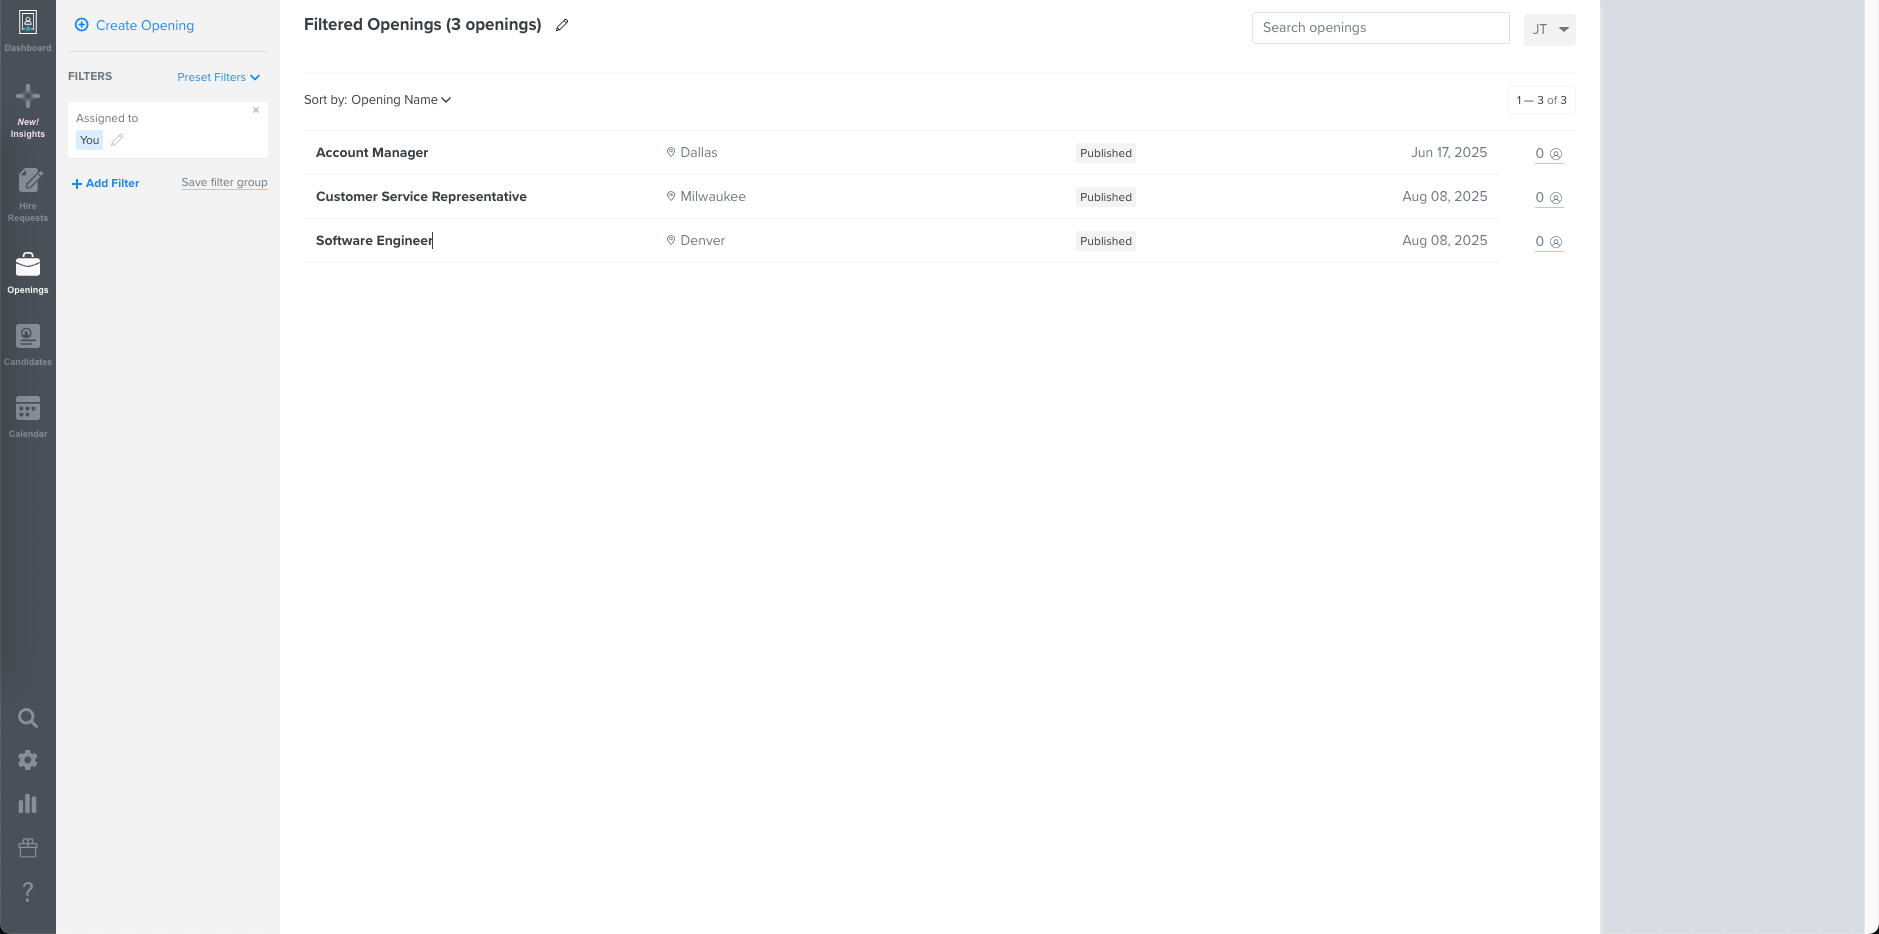The width and height of the screenshot is (1879, 934).
Task: Go to Hire Requests
Action: click(x=28, y=195)
